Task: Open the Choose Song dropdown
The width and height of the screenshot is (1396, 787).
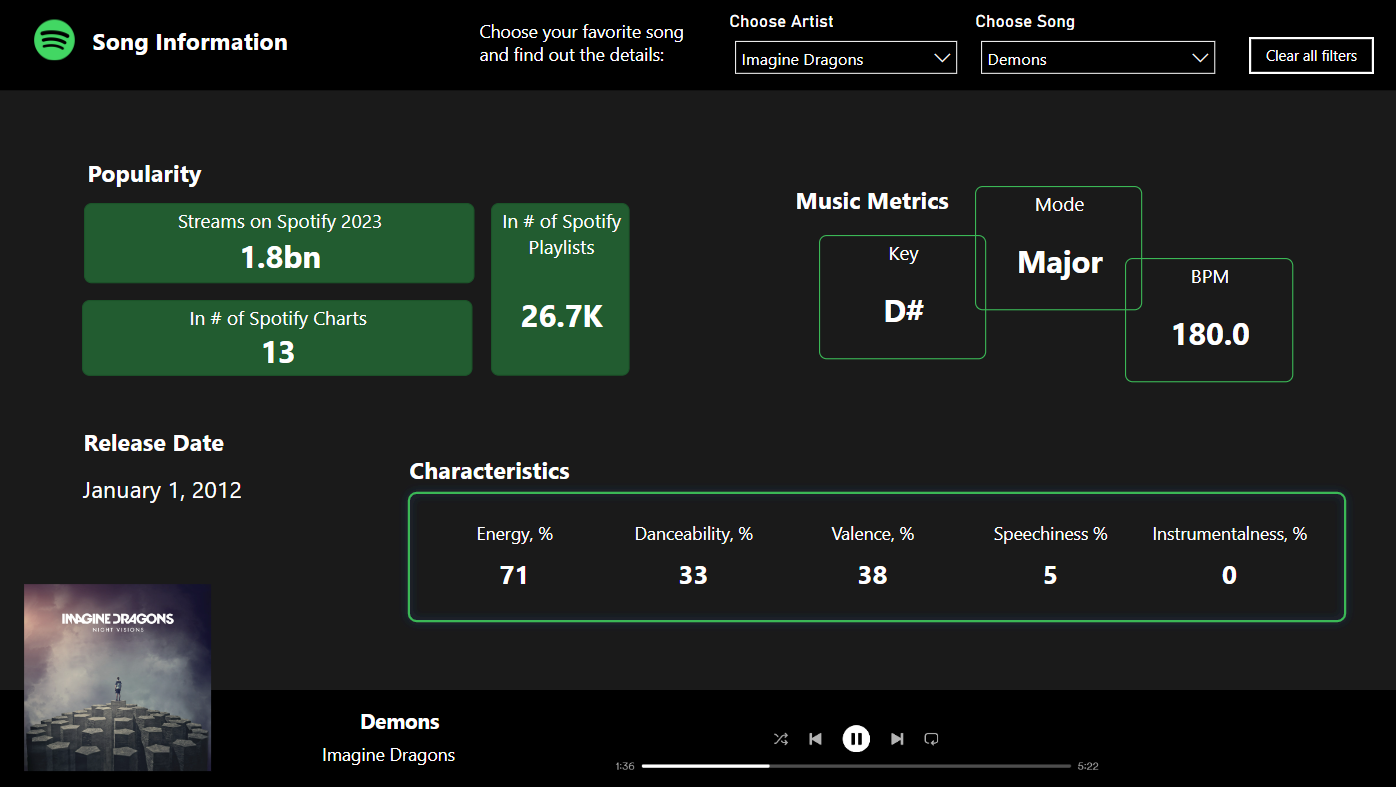Action: tap(1098, 58)
